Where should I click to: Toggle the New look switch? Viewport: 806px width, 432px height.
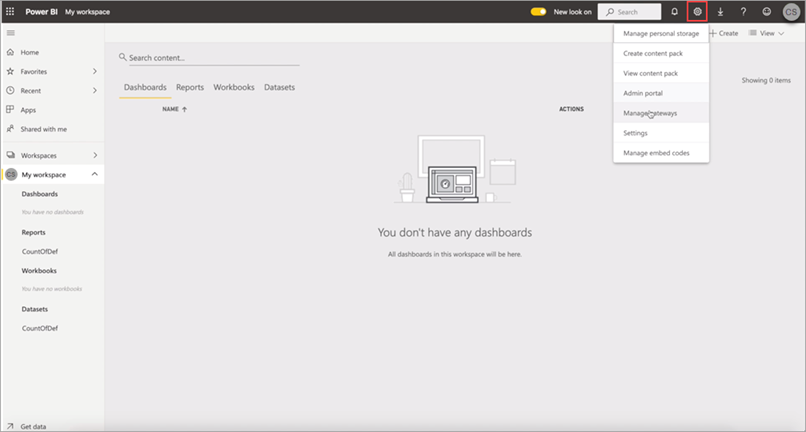(x=538, y=12)
